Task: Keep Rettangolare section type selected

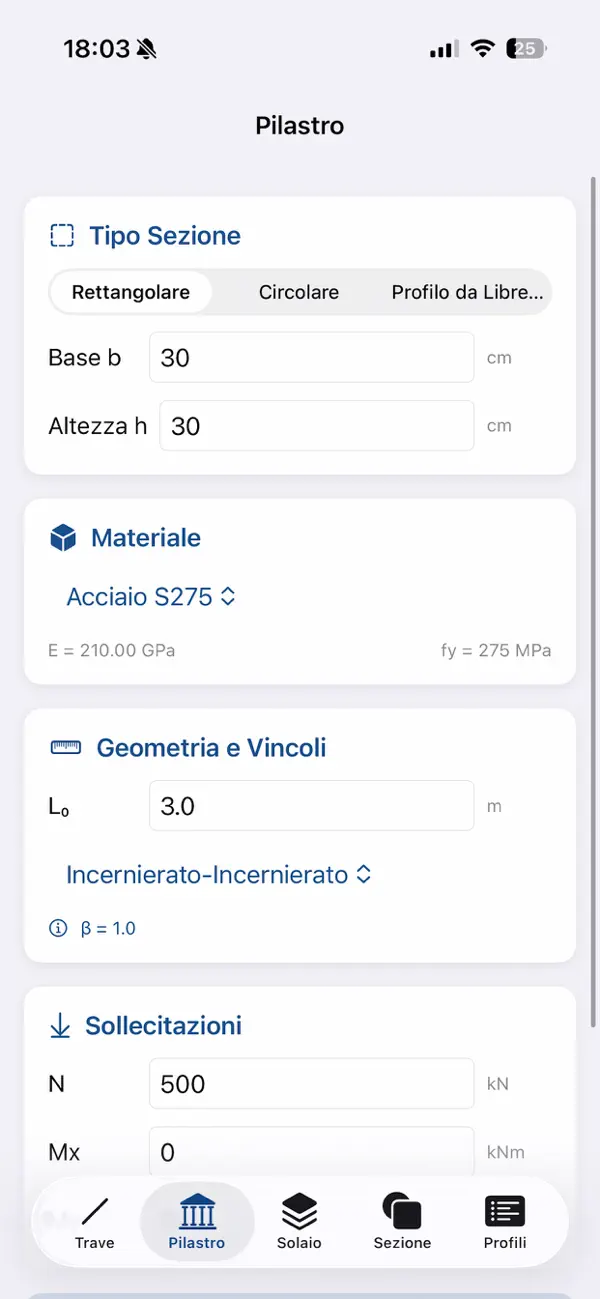Action: pos(130,292)
